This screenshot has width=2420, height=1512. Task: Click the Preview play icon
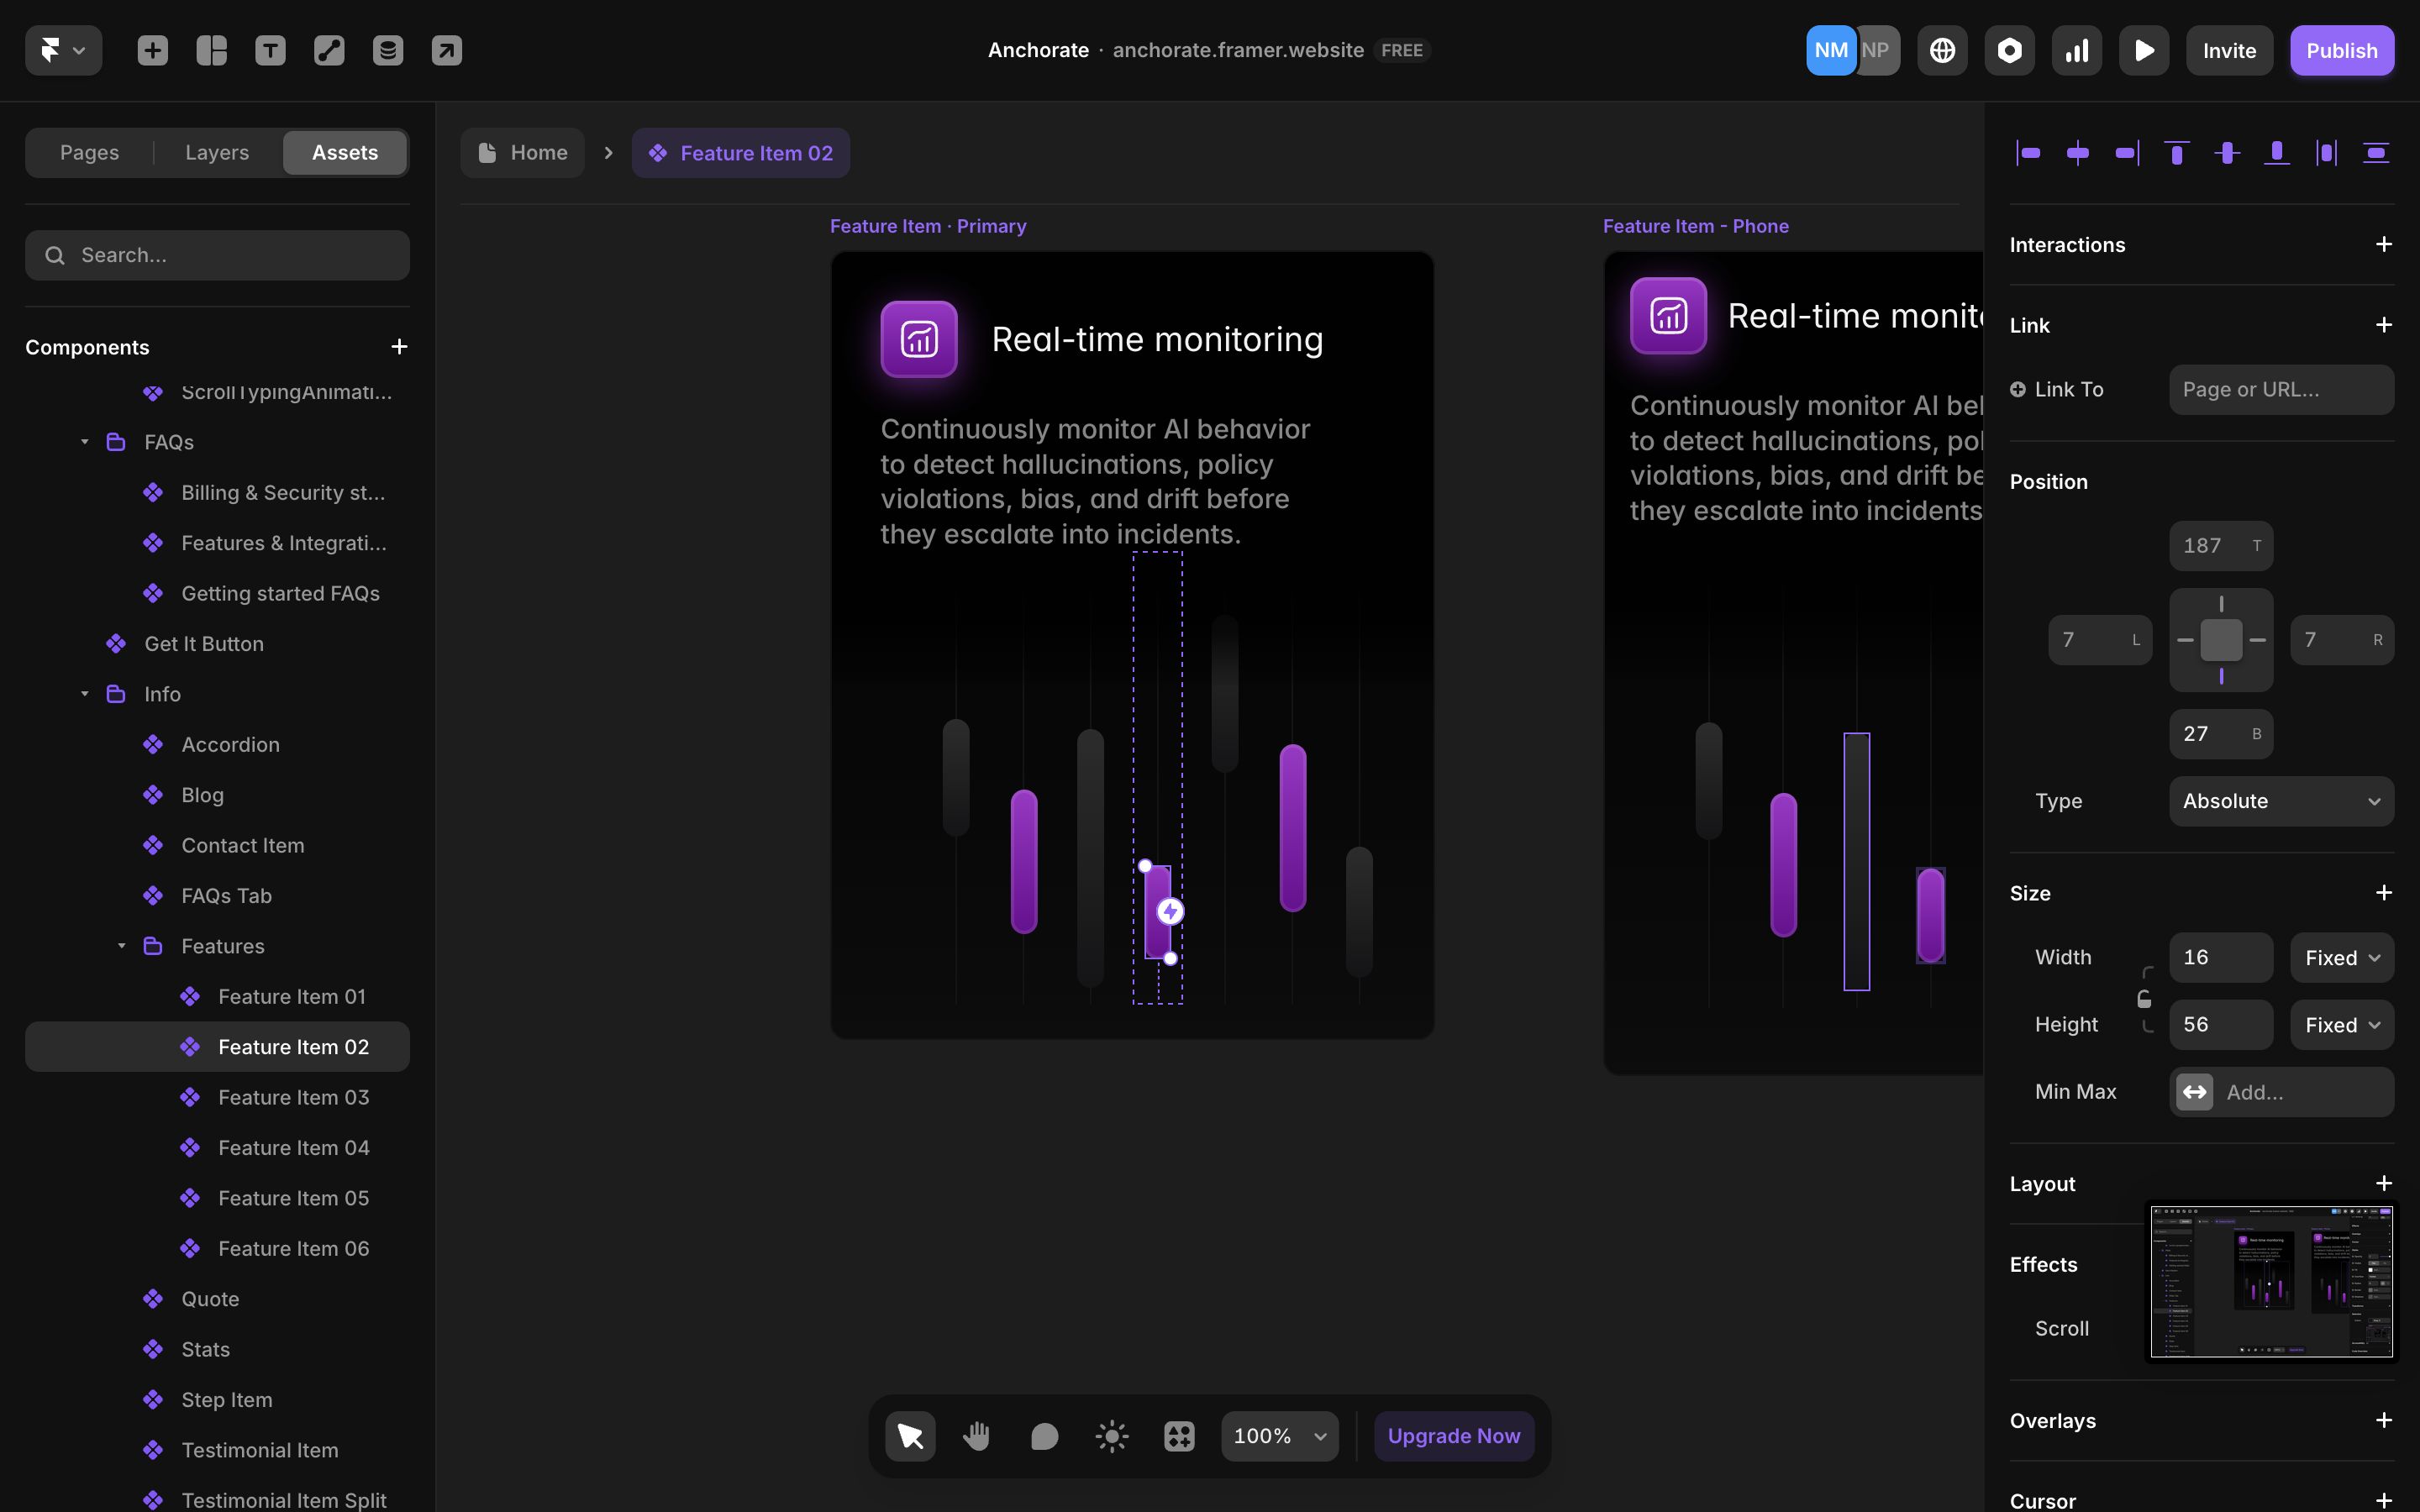[x=2144, y=50]
